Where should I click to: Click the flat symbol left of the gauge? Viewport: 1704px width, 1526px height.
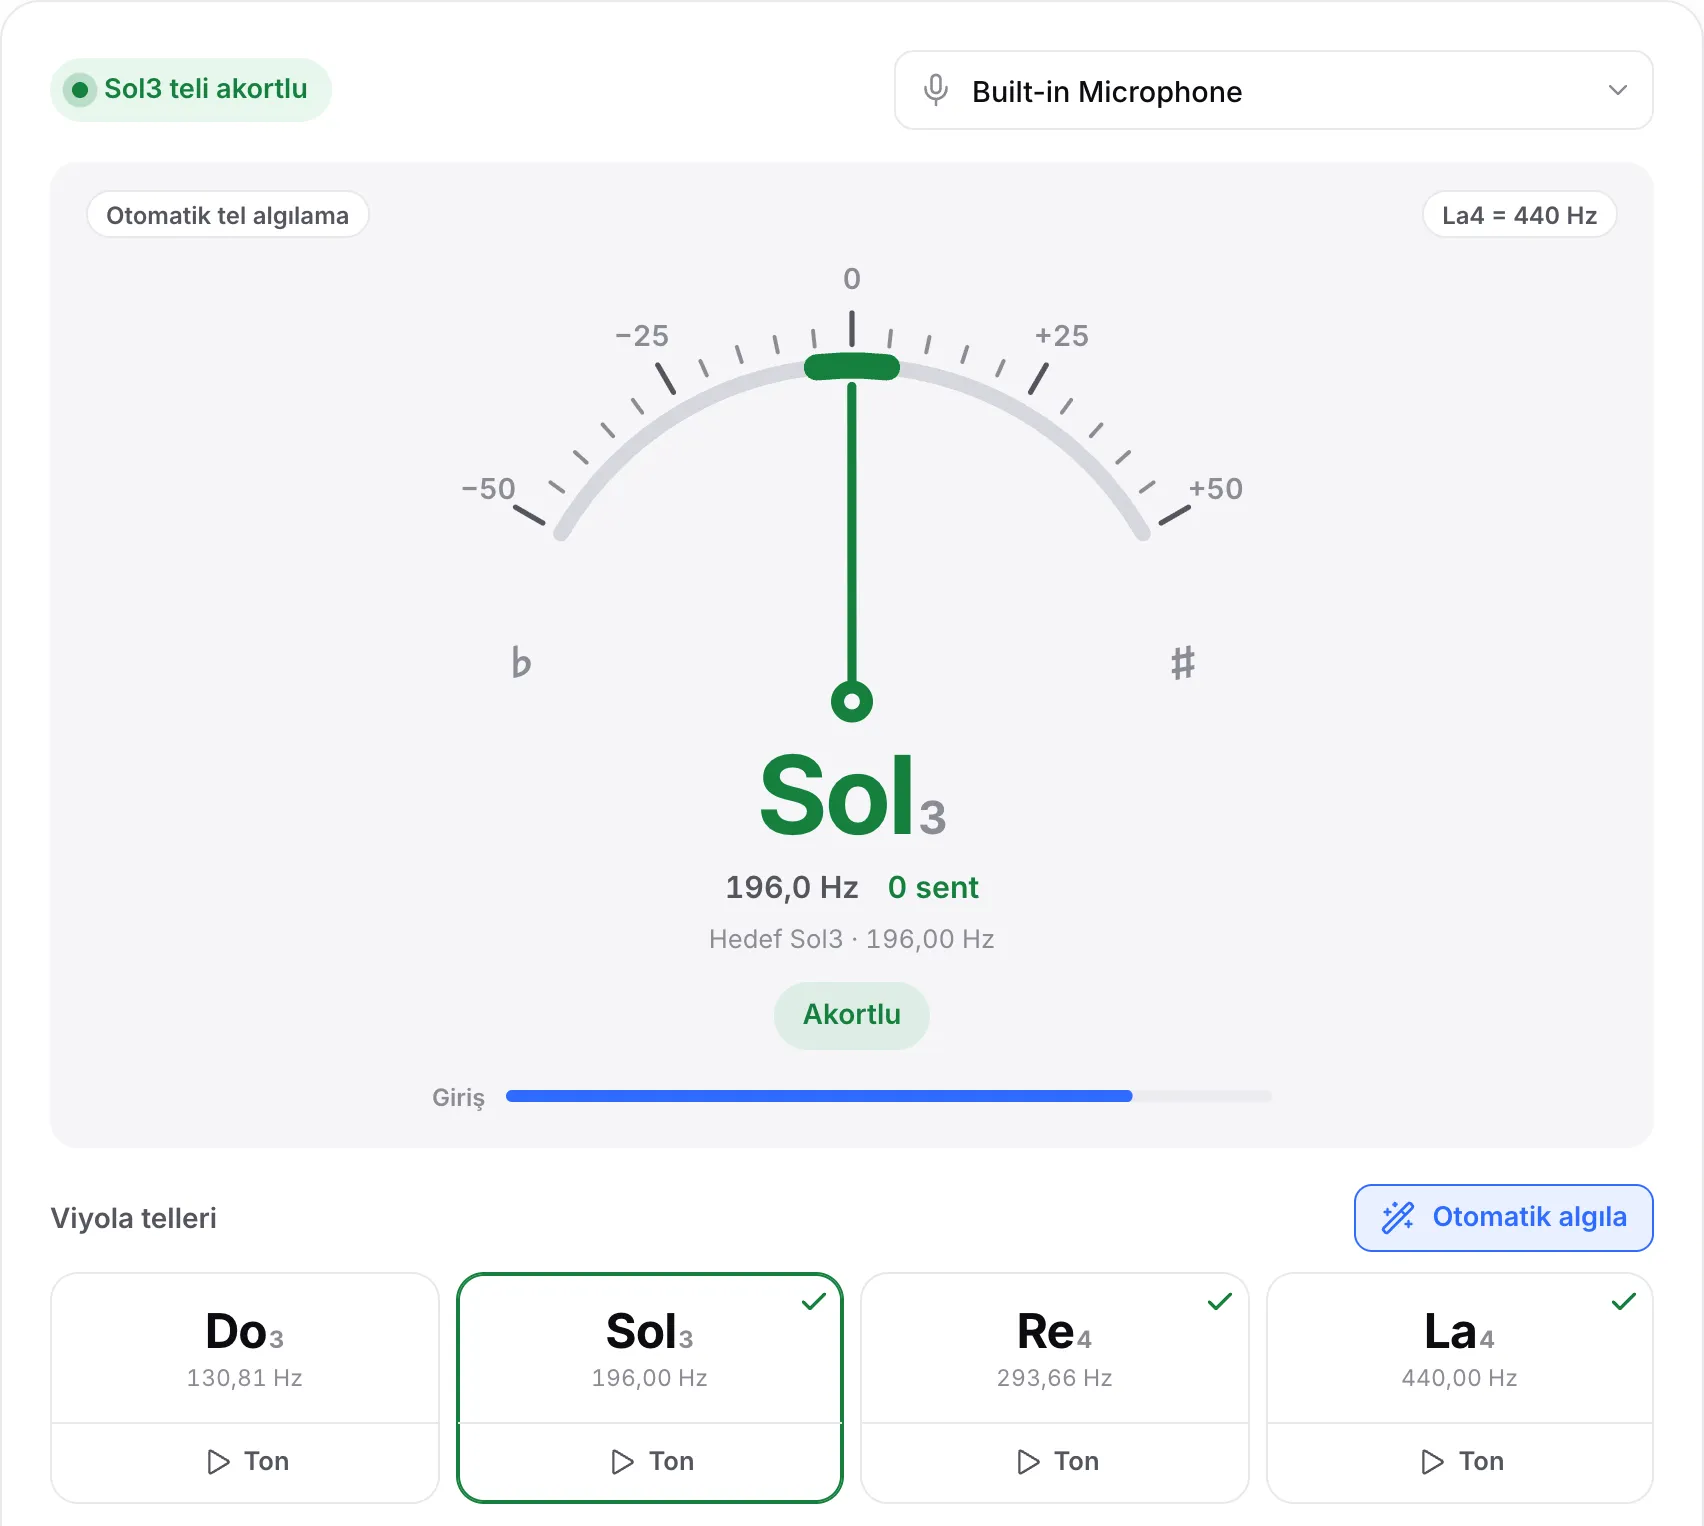pyautogui.click(x=521, y=662)
